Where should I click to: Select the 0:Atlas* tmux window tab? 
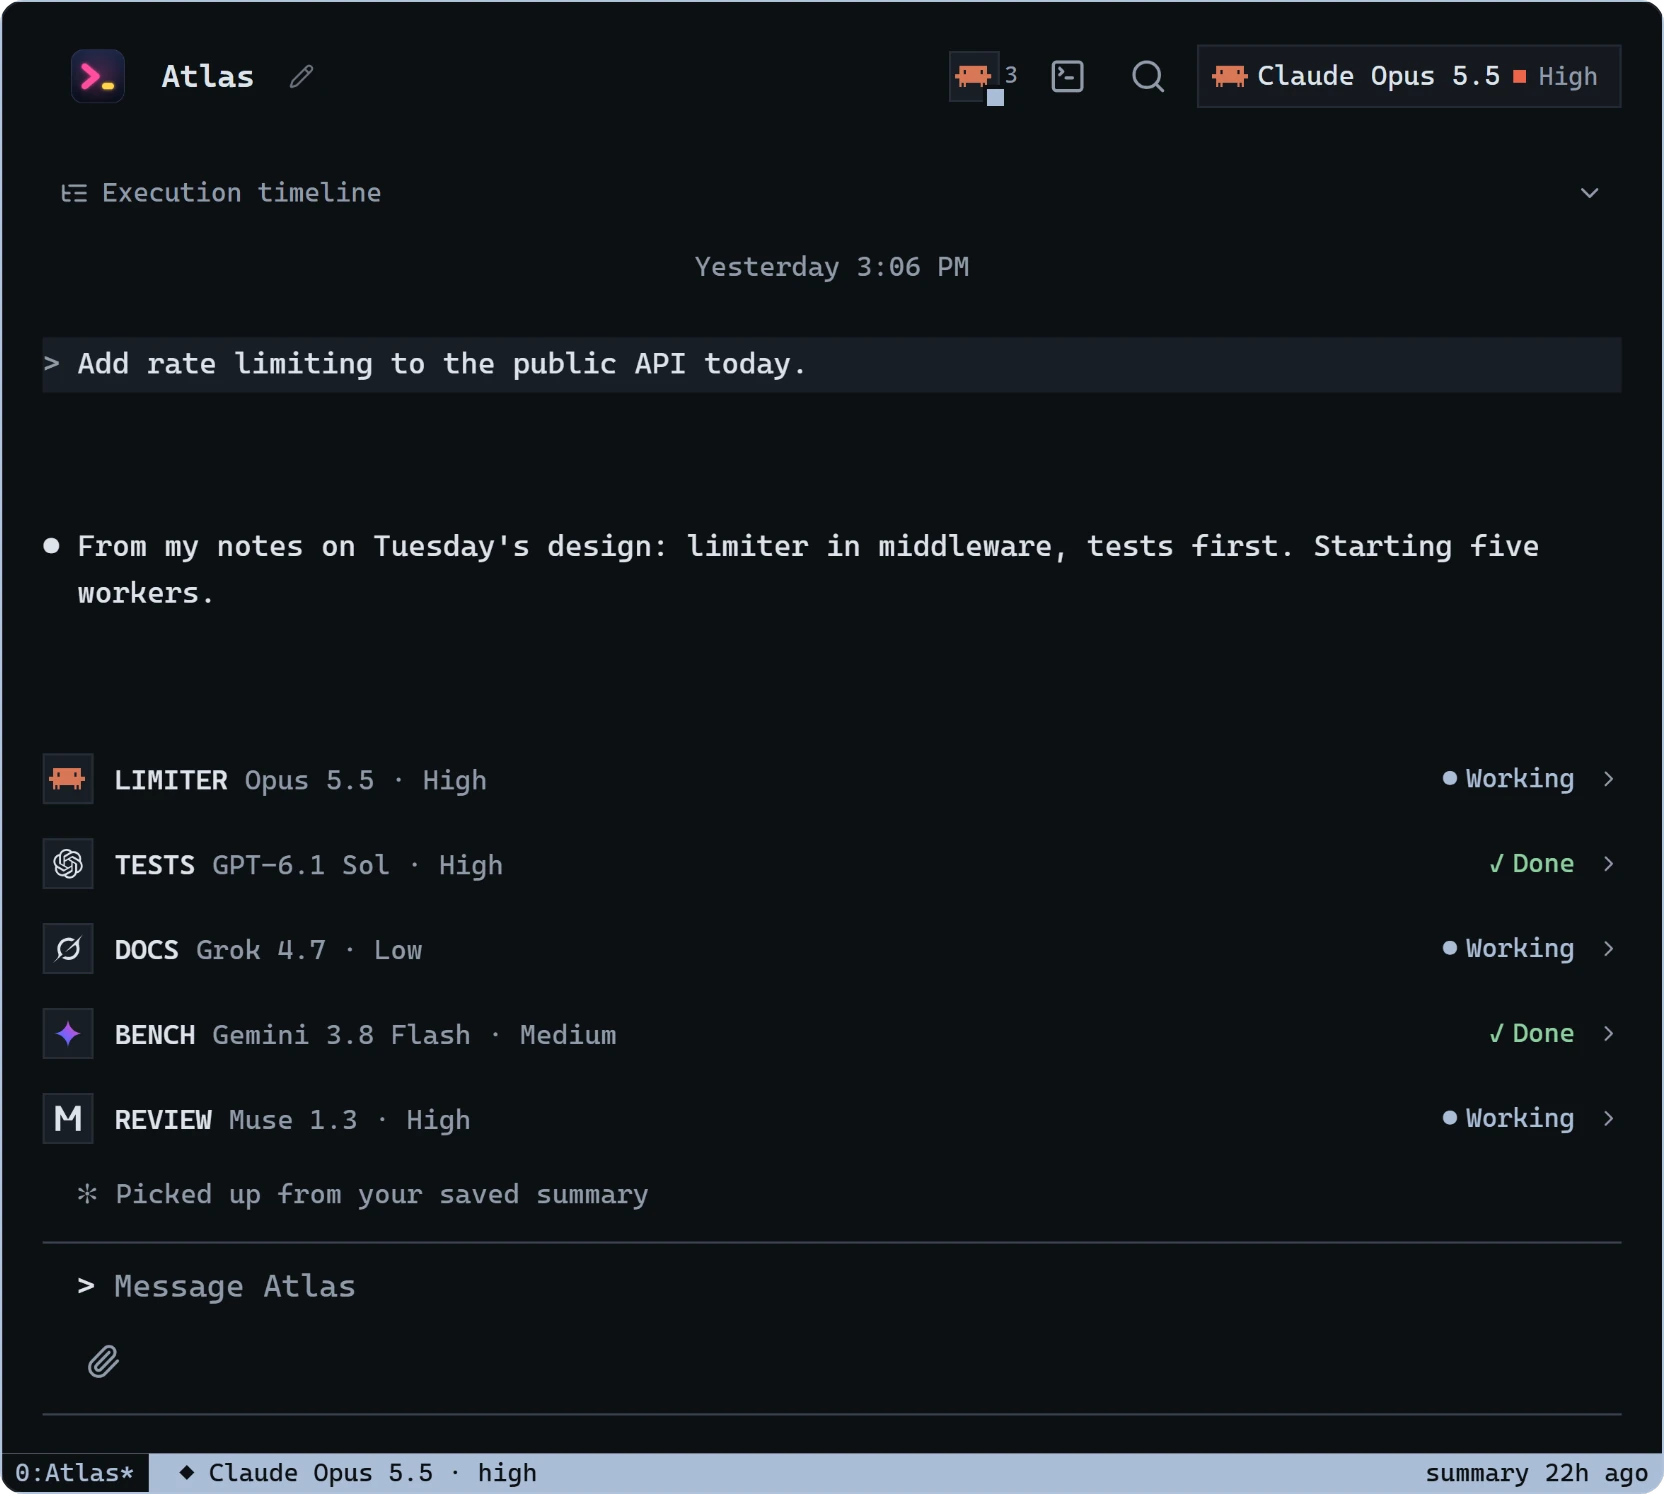click(75, 1473)
